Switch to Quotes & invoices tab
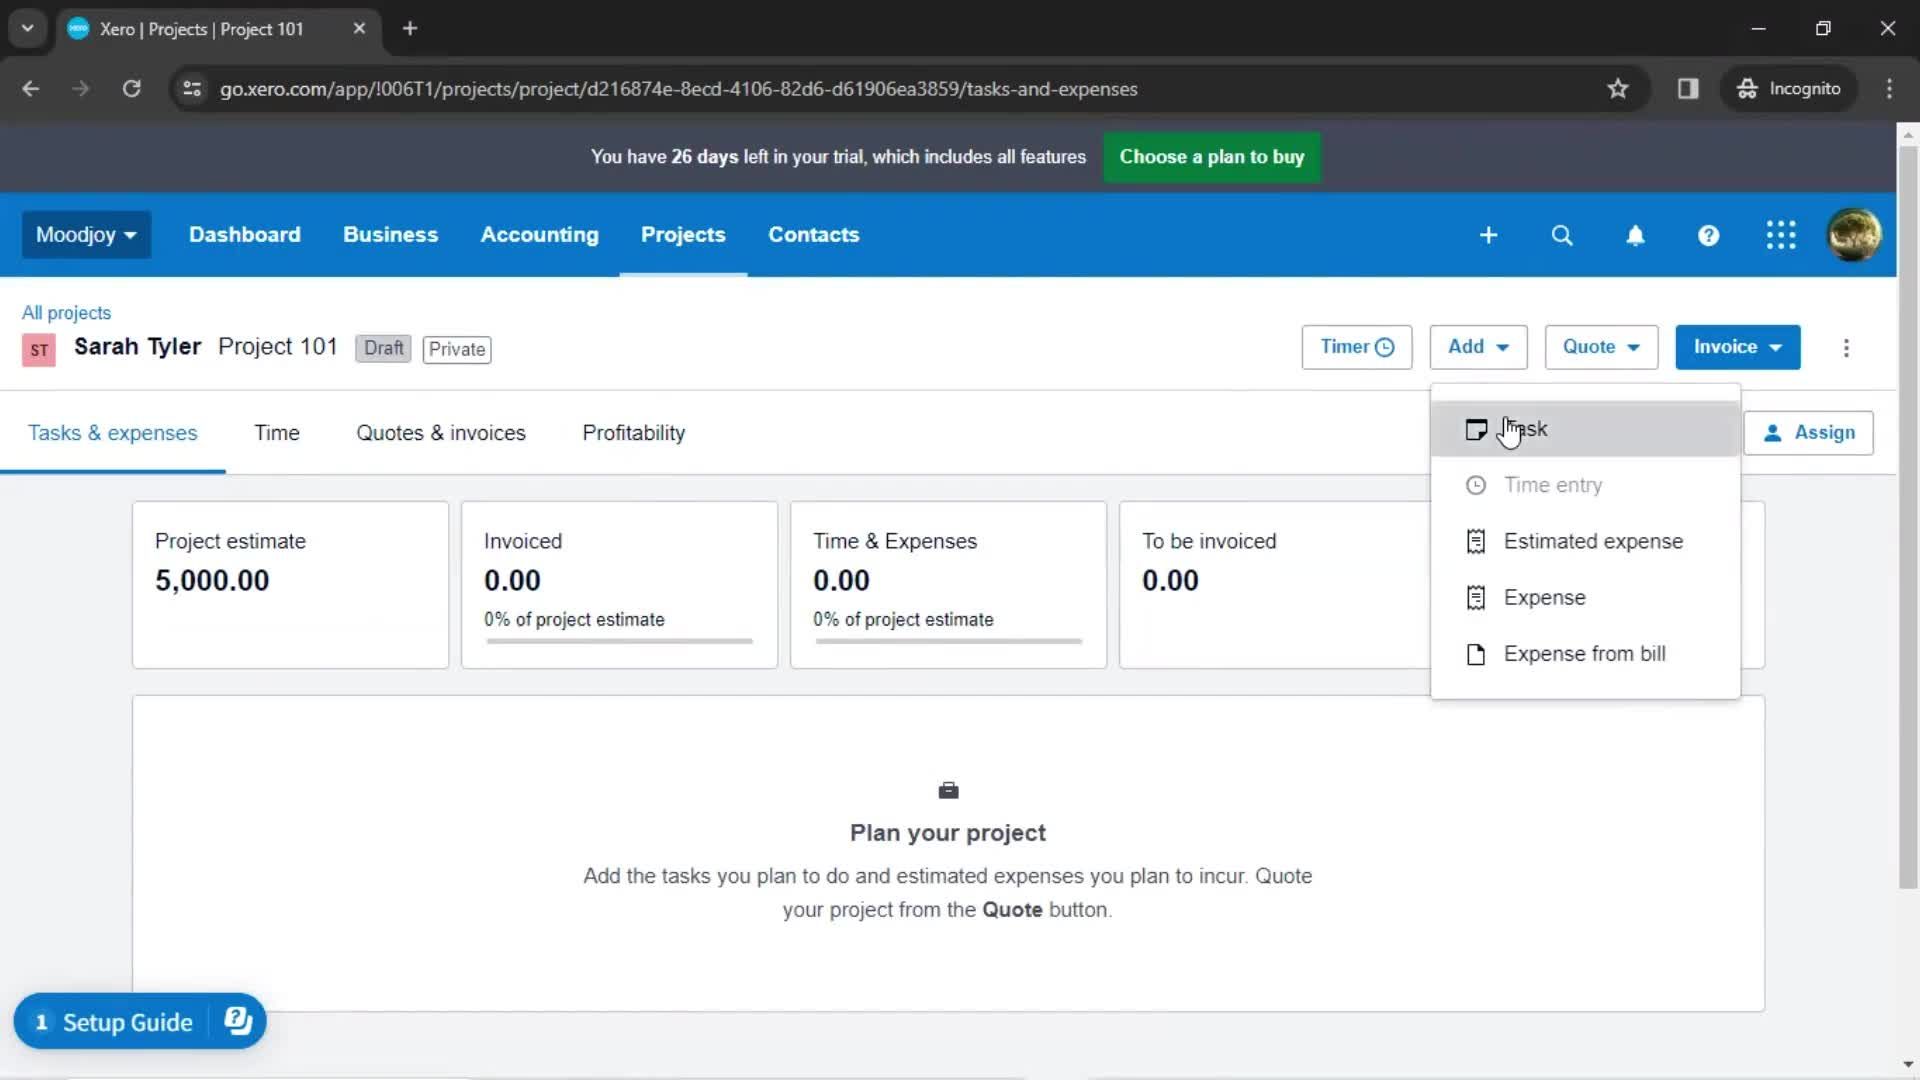This screenshot has width=1920, height=1080. (x=441, y=433)
